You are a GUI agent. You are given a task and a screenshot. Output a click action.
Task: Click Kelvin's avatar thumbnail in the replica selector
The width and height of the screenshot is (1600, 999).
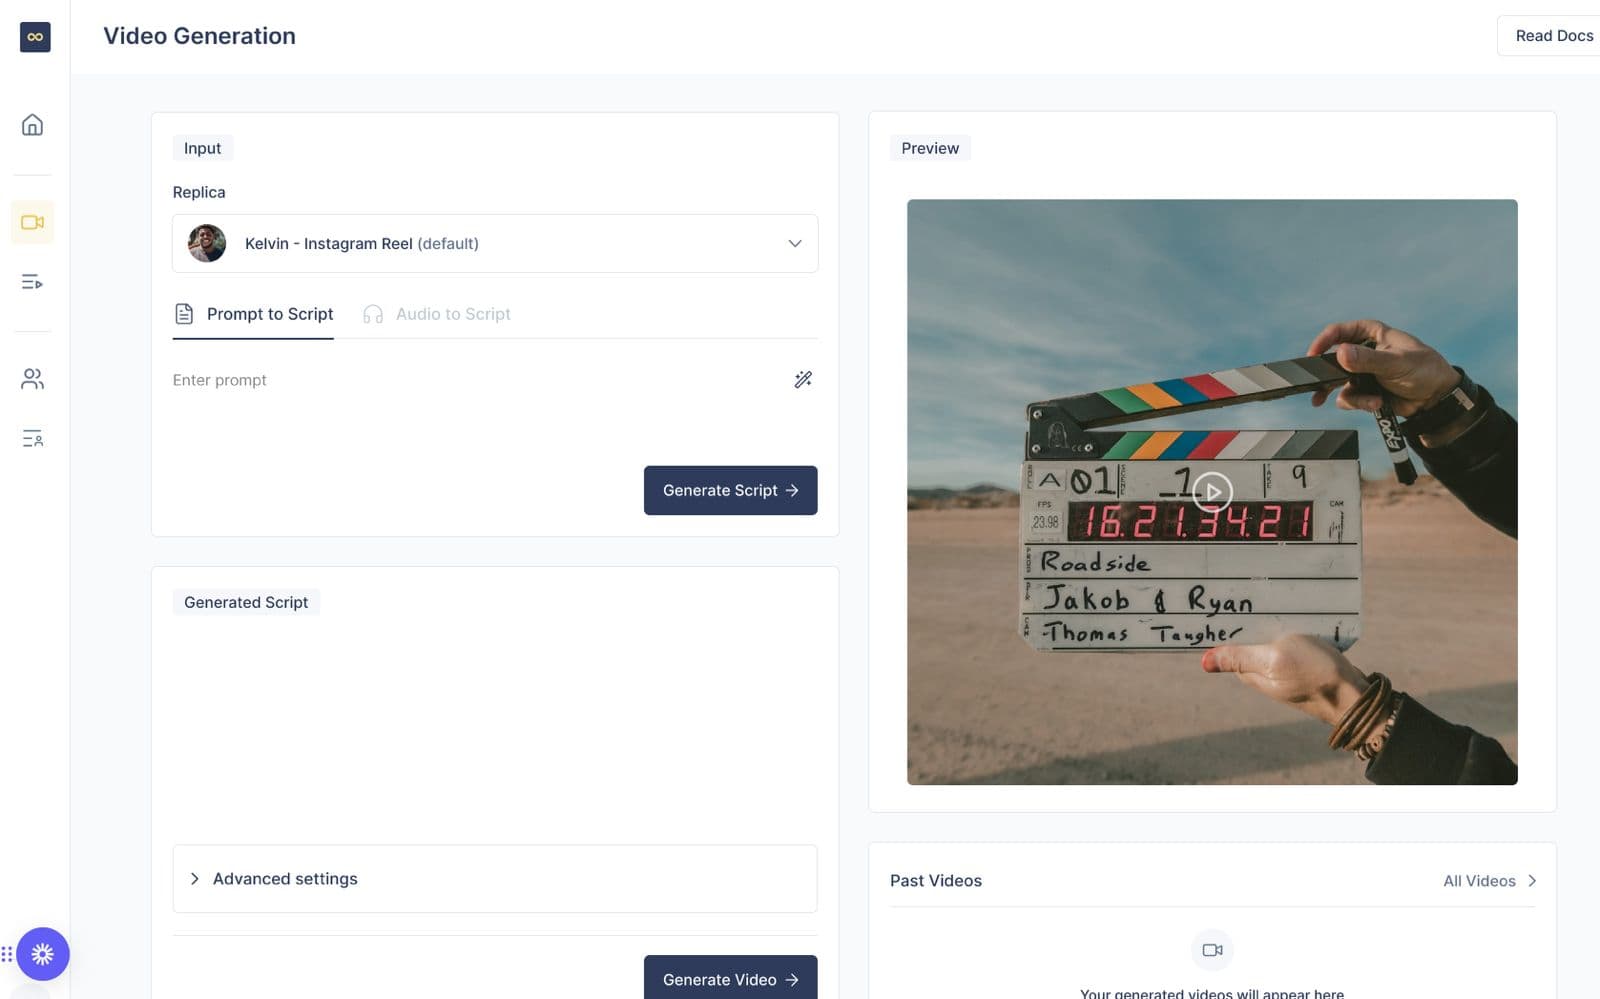click(207, 243)
